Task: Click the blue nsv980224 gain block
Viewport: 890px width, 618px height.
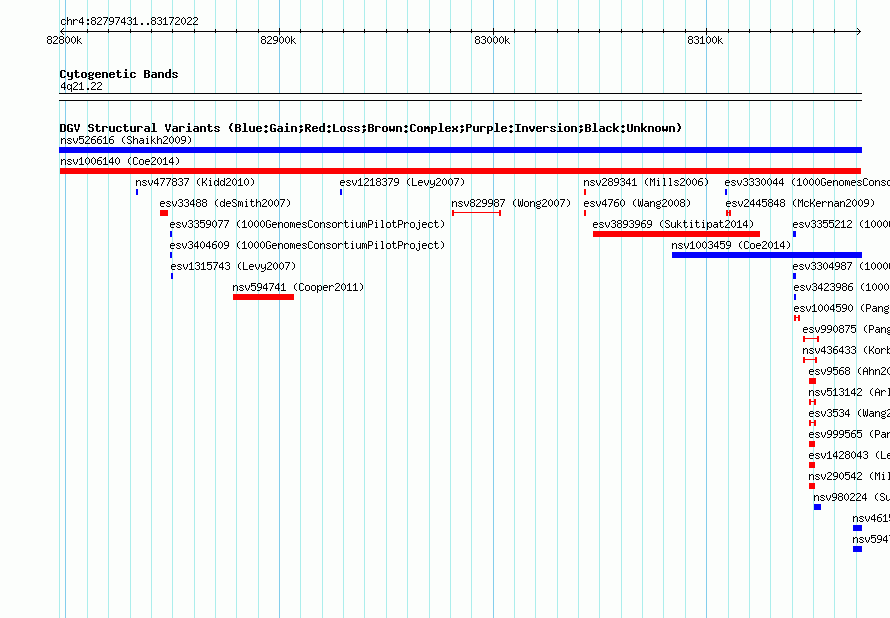Action: tap(817, 507)
